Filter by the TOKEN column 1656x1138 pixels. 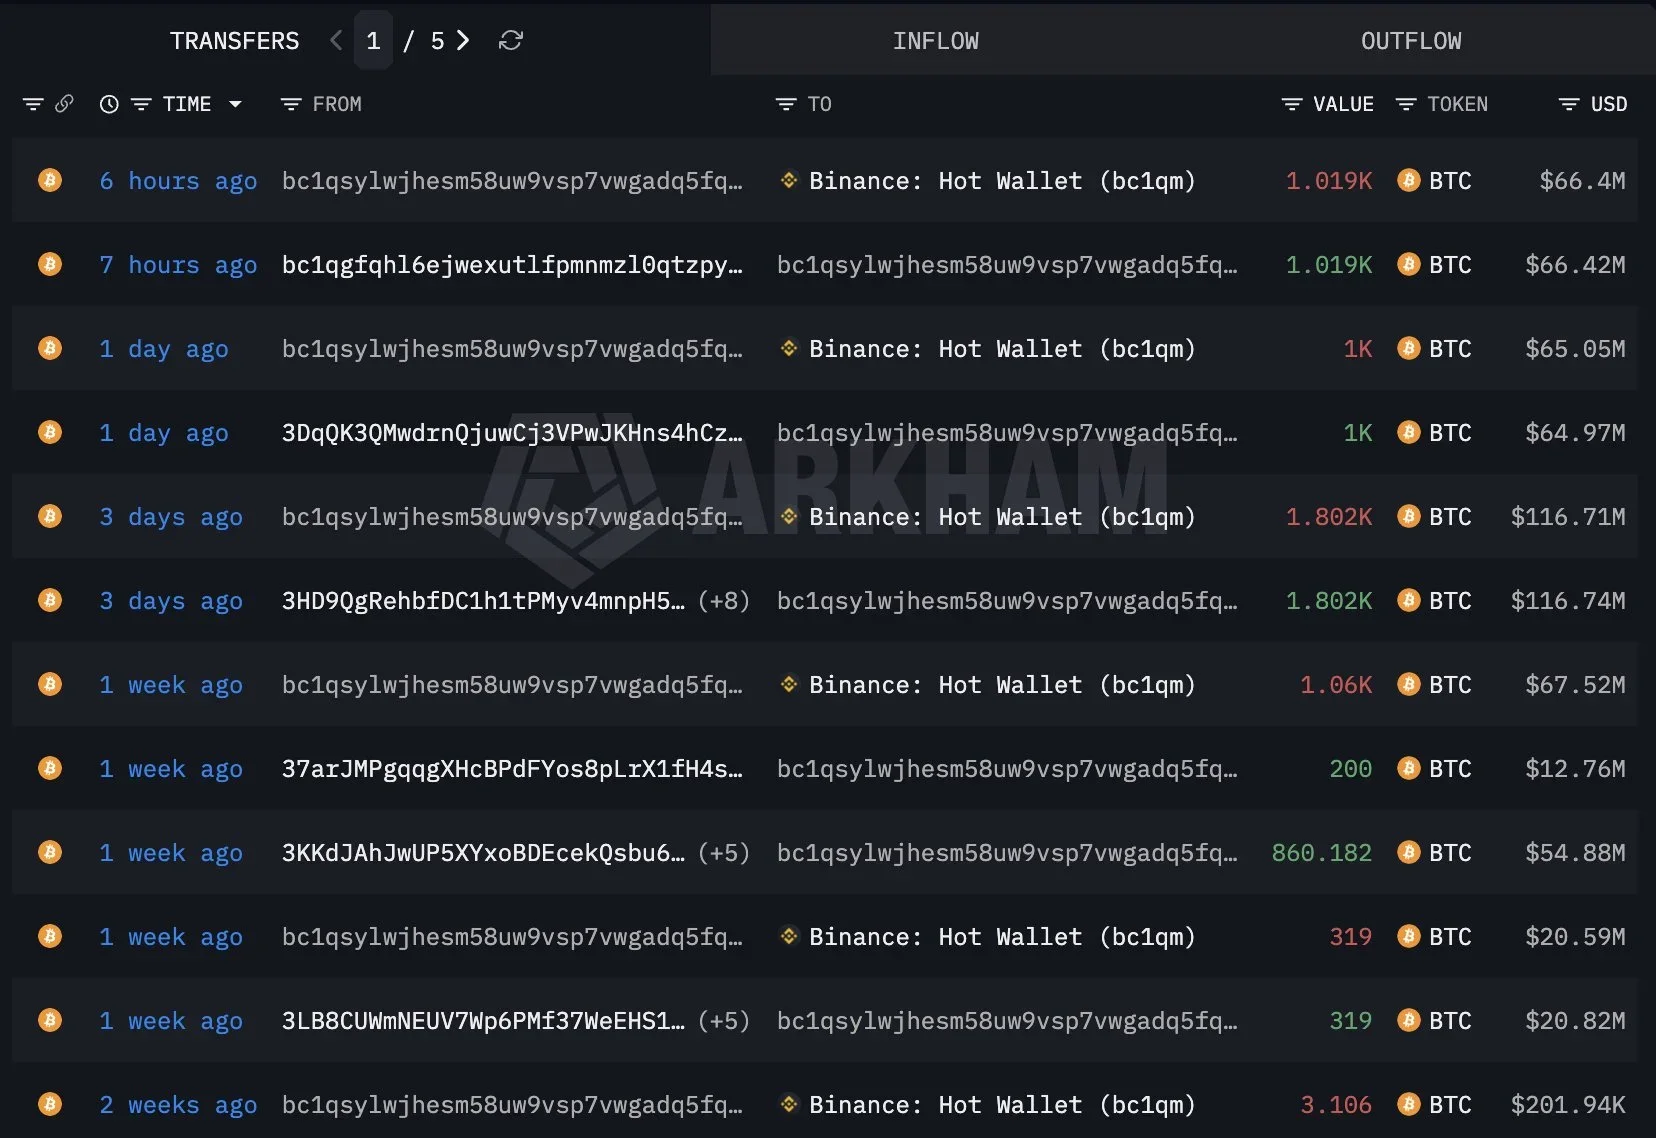[x=1406, y=104]
